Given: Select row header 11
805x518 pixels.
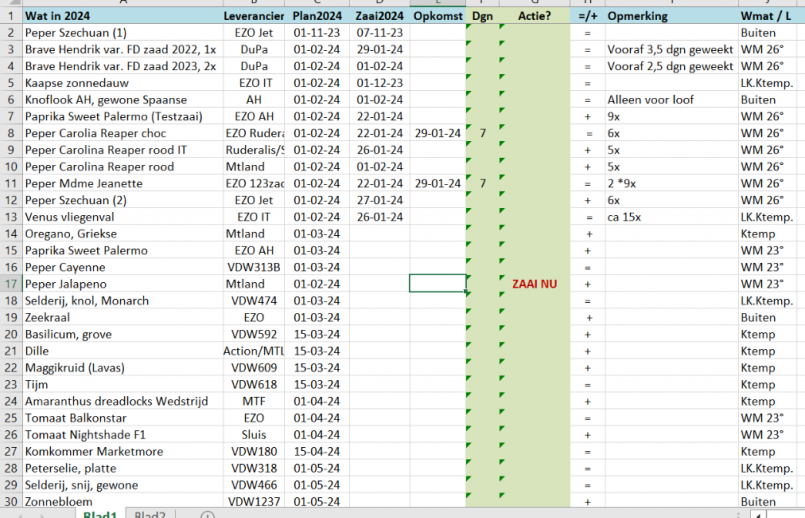Looking at the screenshot, I should click(10, 184).
